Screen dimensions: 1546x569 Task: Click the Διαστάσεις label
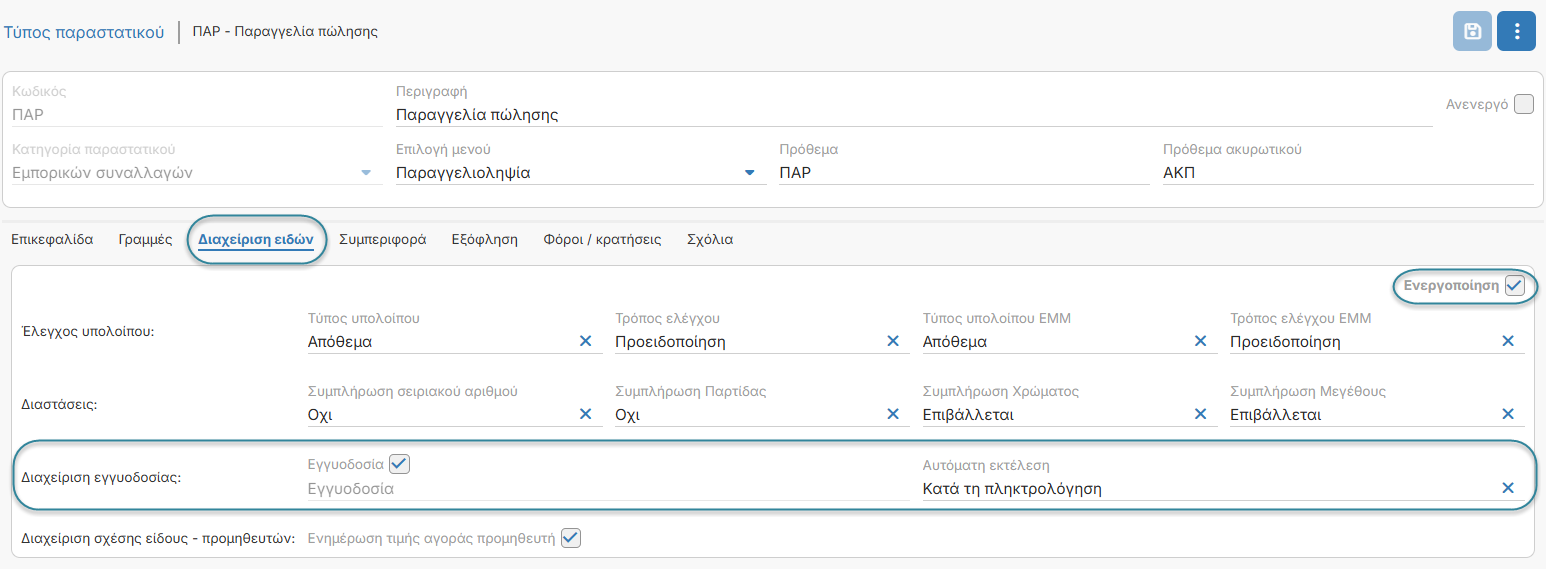59,405
